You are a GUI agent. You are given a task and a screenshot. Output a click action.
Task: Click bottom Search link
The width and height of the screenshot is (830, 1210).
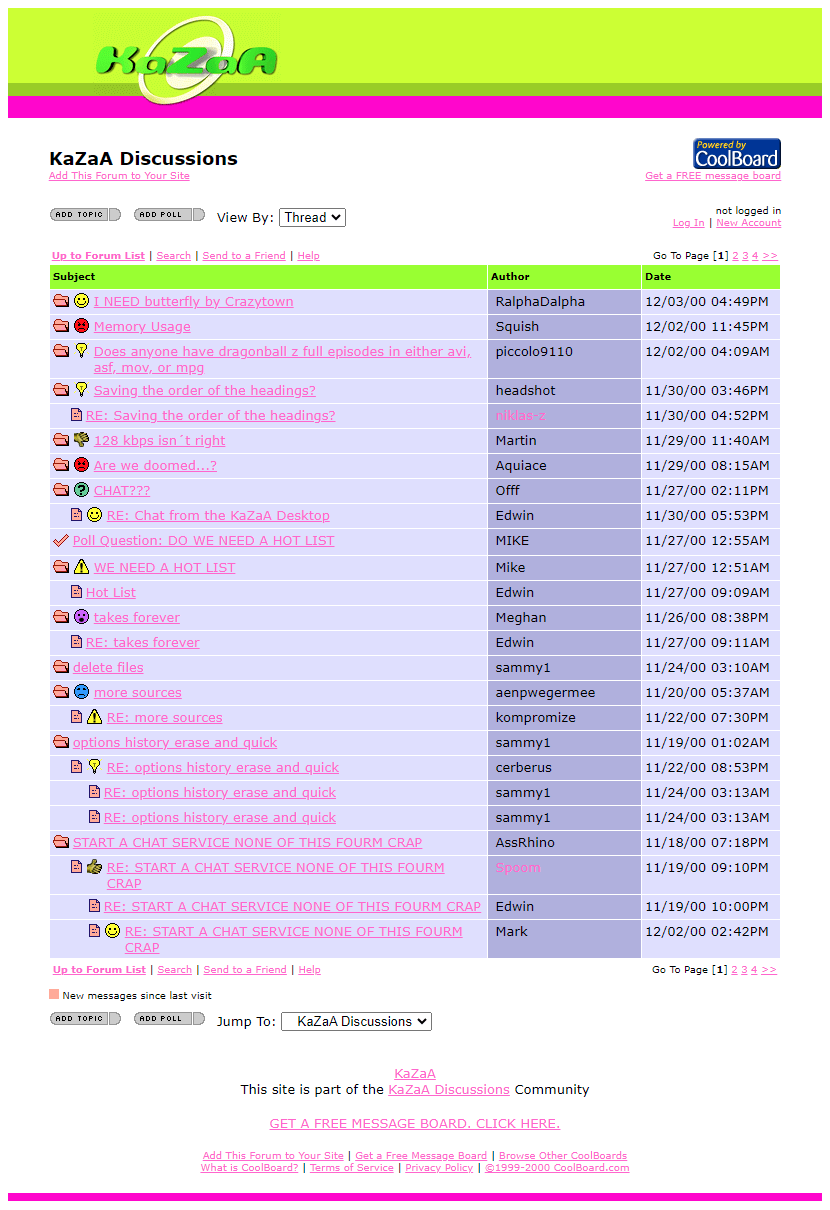pyautogui.click(x=174, y=970)
